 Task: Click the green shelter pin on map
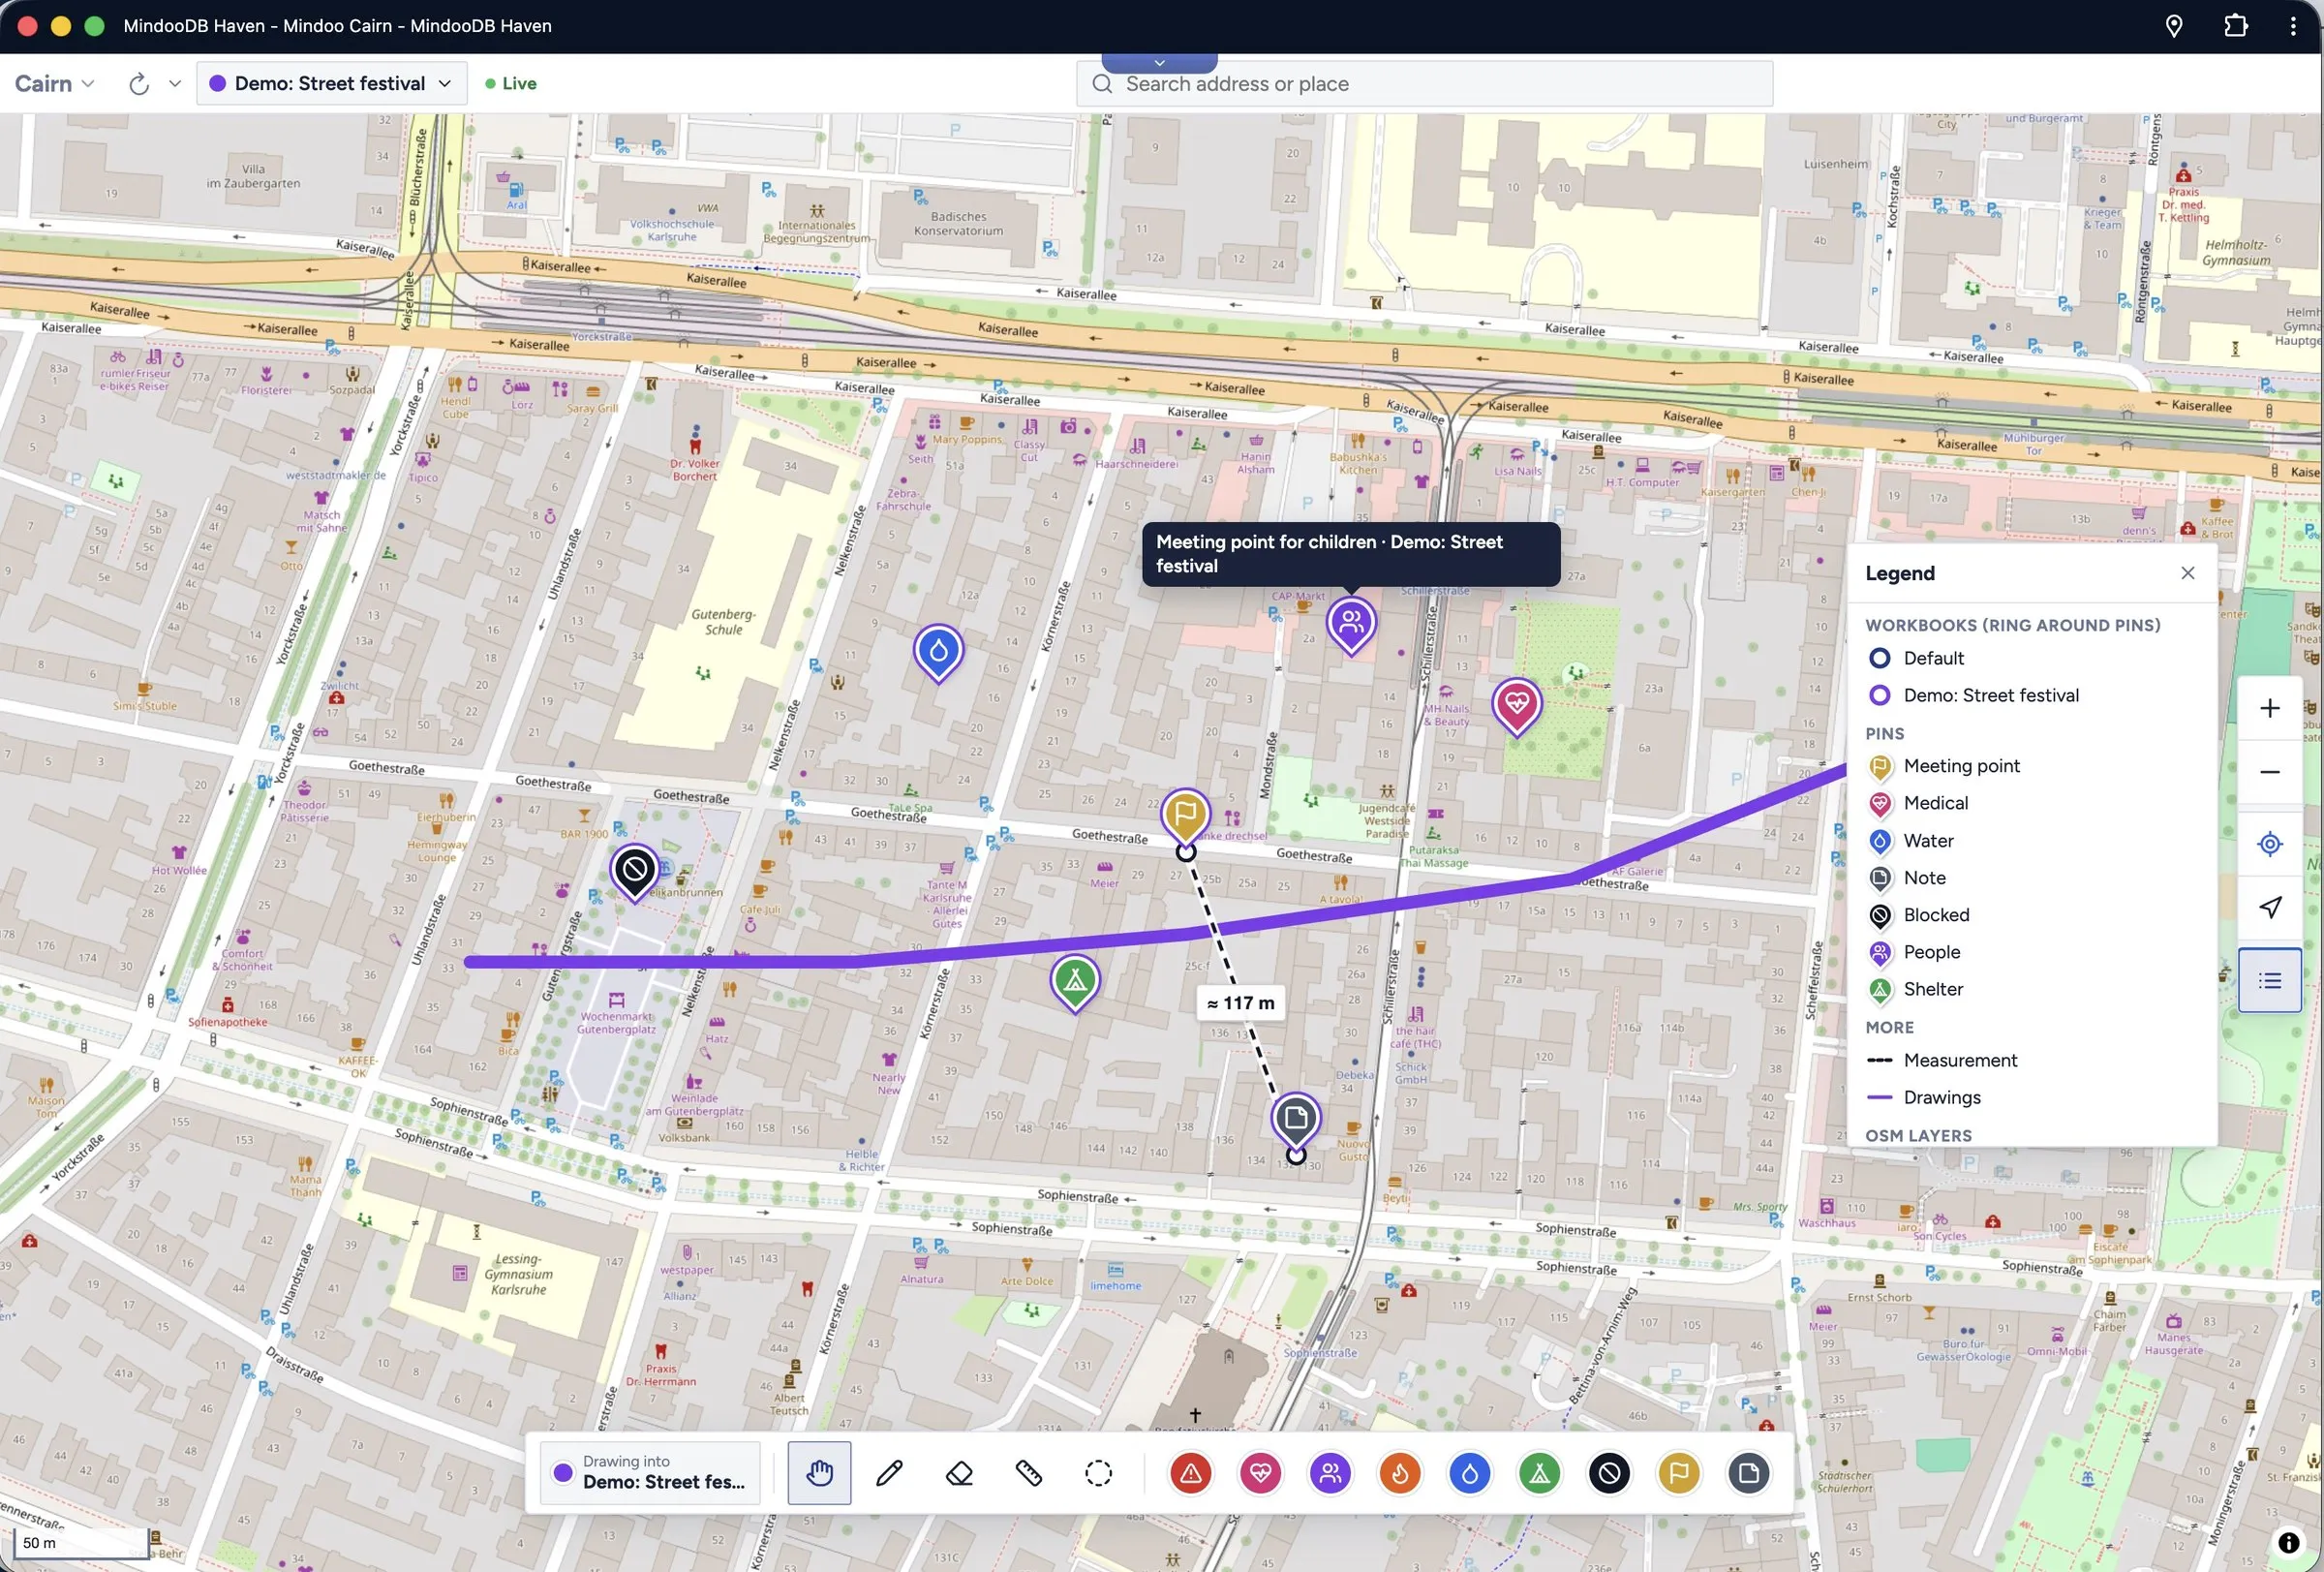point(1075,981)
